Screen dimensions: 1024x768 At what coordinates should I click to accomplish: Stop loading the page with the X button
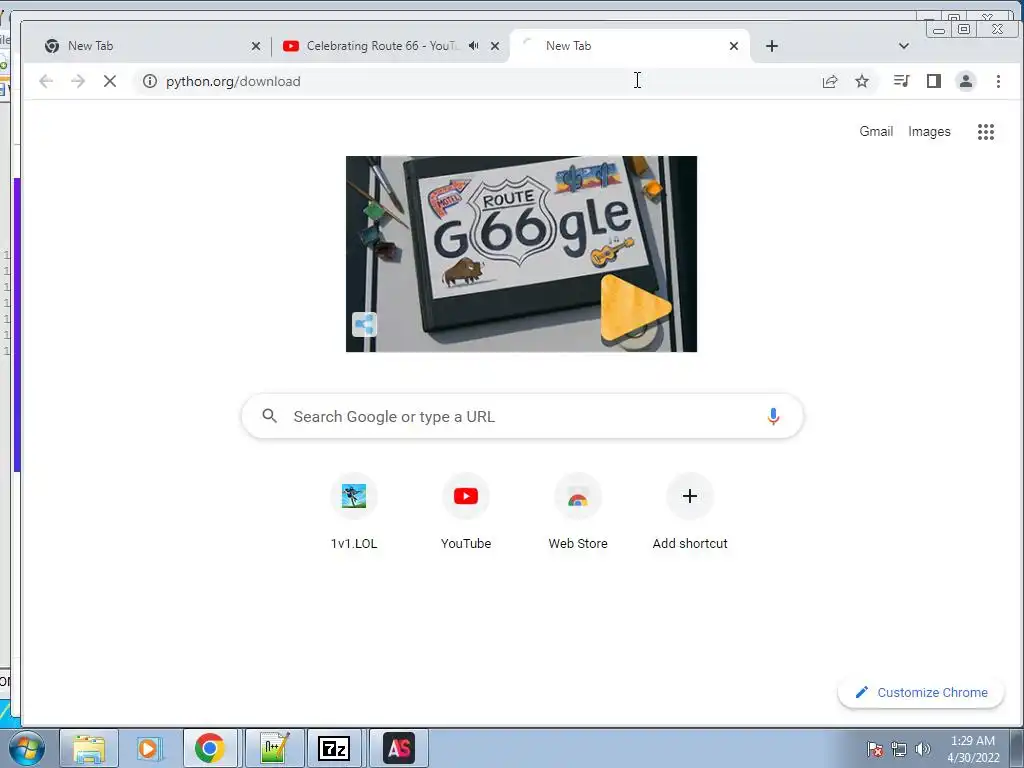point(110,81)
